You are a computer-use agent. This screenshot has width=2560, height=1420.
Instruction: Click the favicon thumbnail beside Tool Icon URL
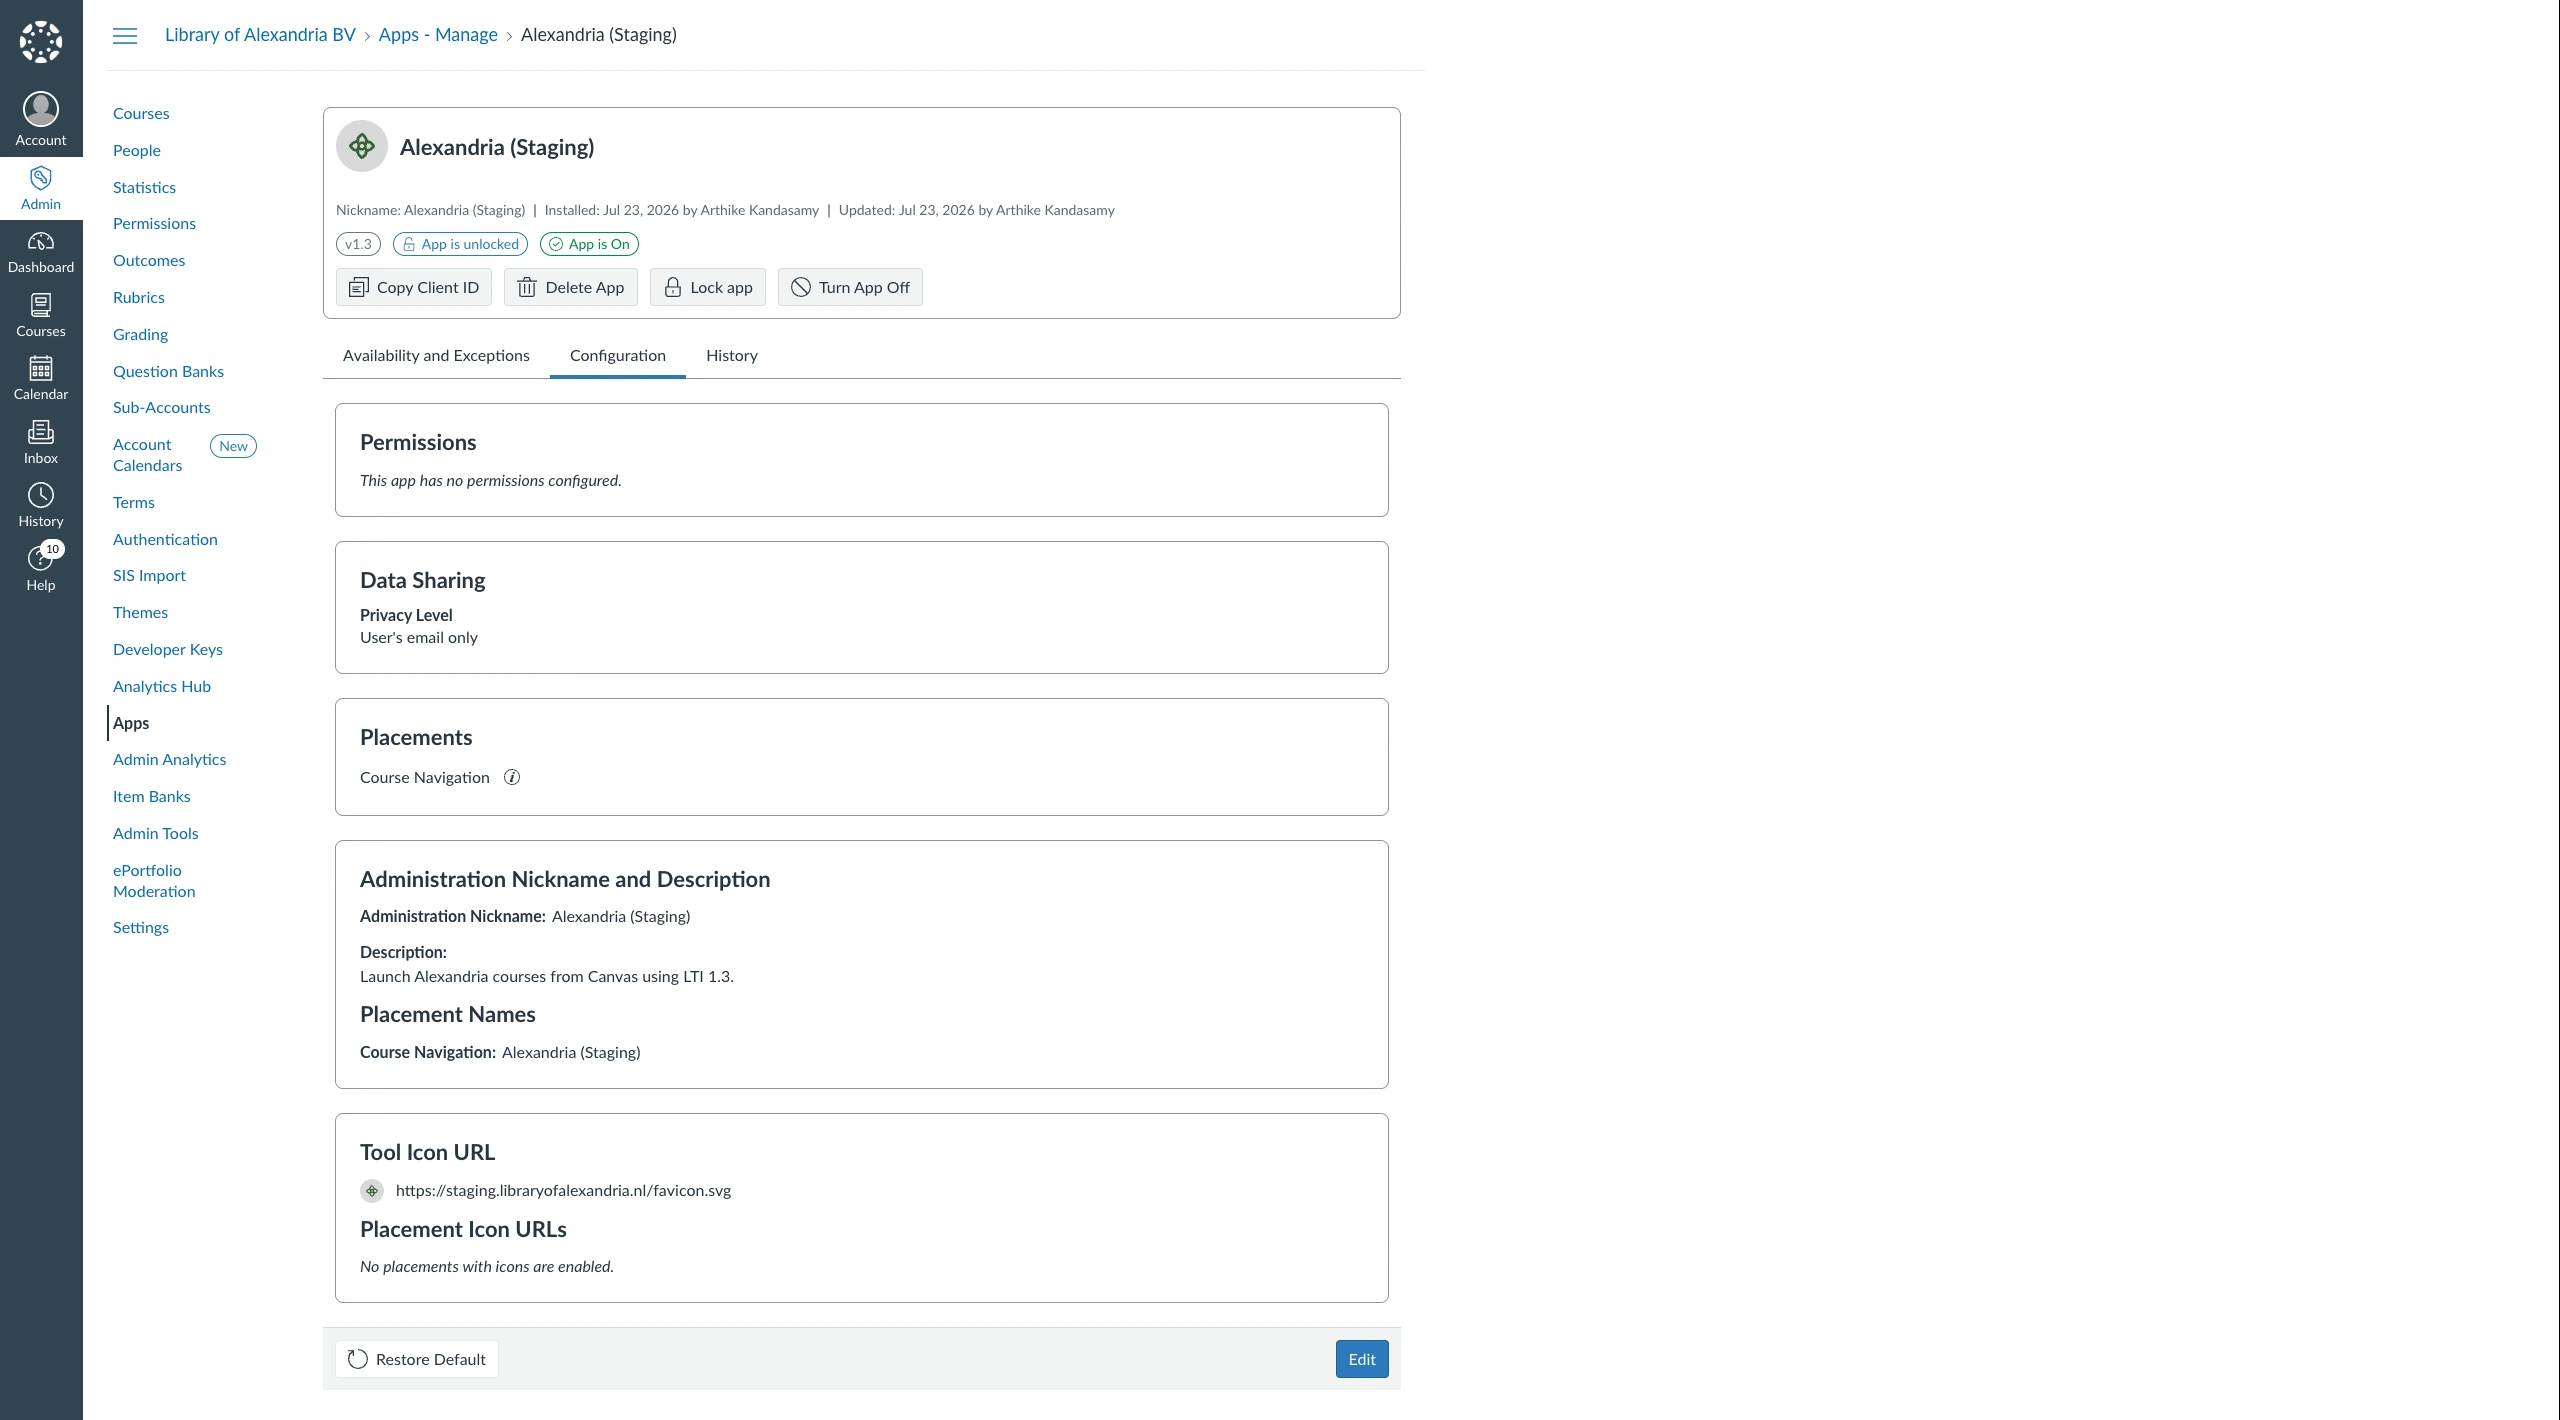(372, 1190)
